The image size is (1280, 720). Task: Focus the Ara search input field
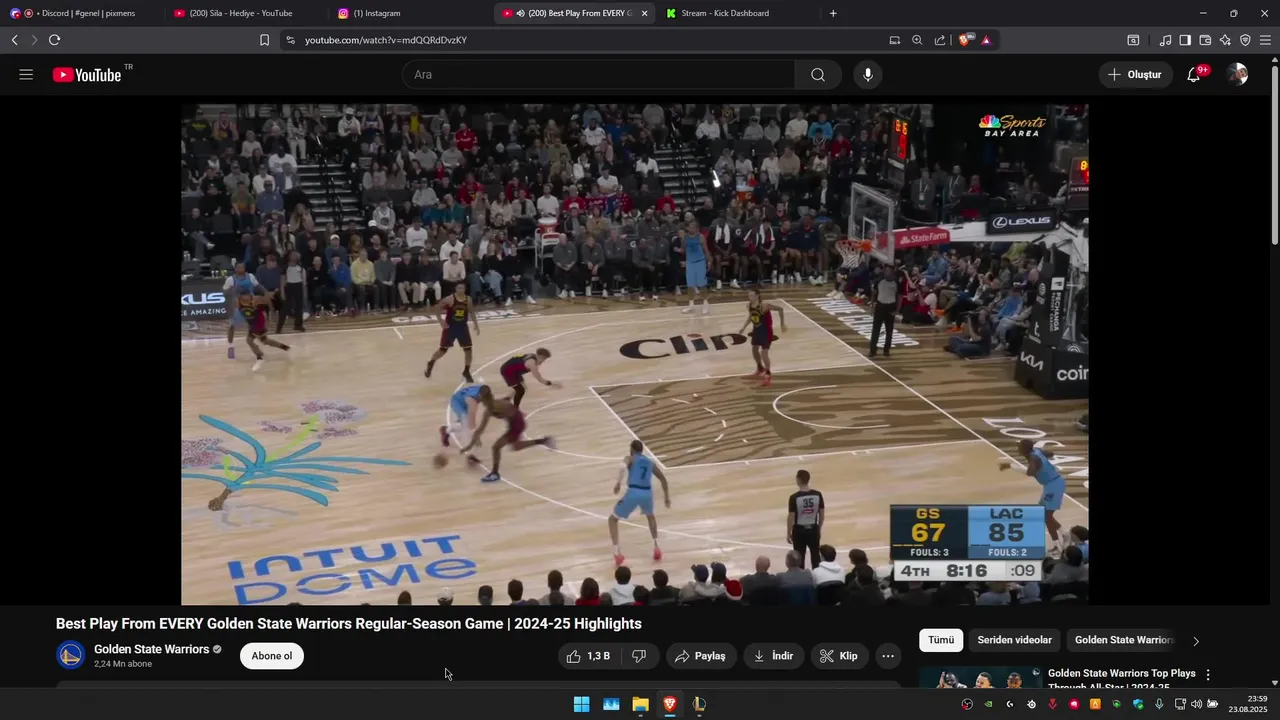click(600, 75)
